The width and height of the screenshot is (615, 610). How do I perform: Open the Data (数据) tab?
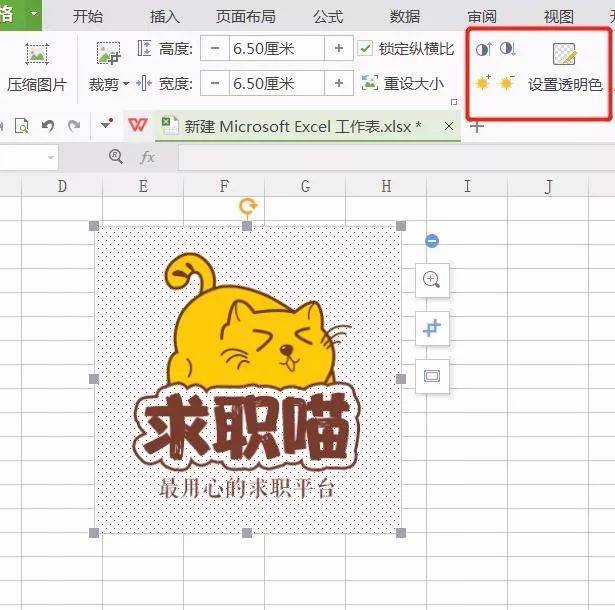pos(405,16)
